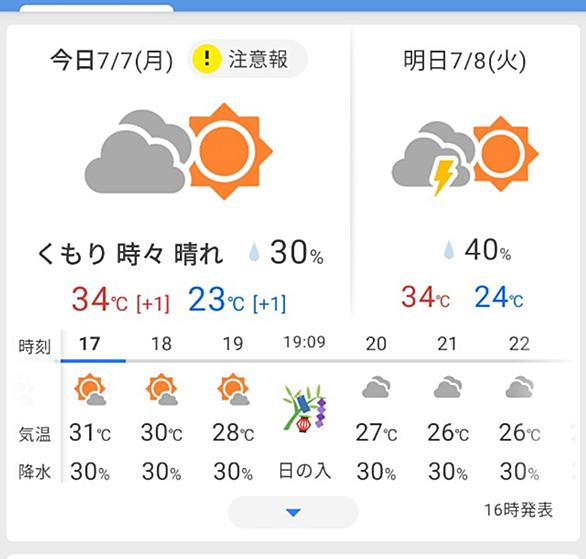Click the 20 o'clock cloudy icon
586x559 pixels.
tap(376, 387)
